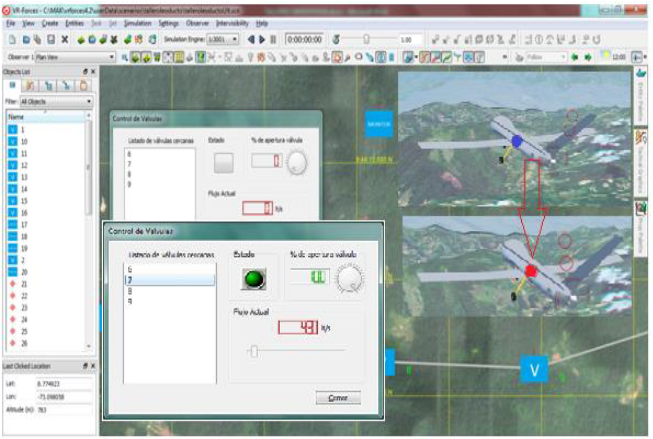The image size is (653, 439).
Task: Click the magnifier zoom icon beside the Observer combo
Action: [x=124, y=57]
